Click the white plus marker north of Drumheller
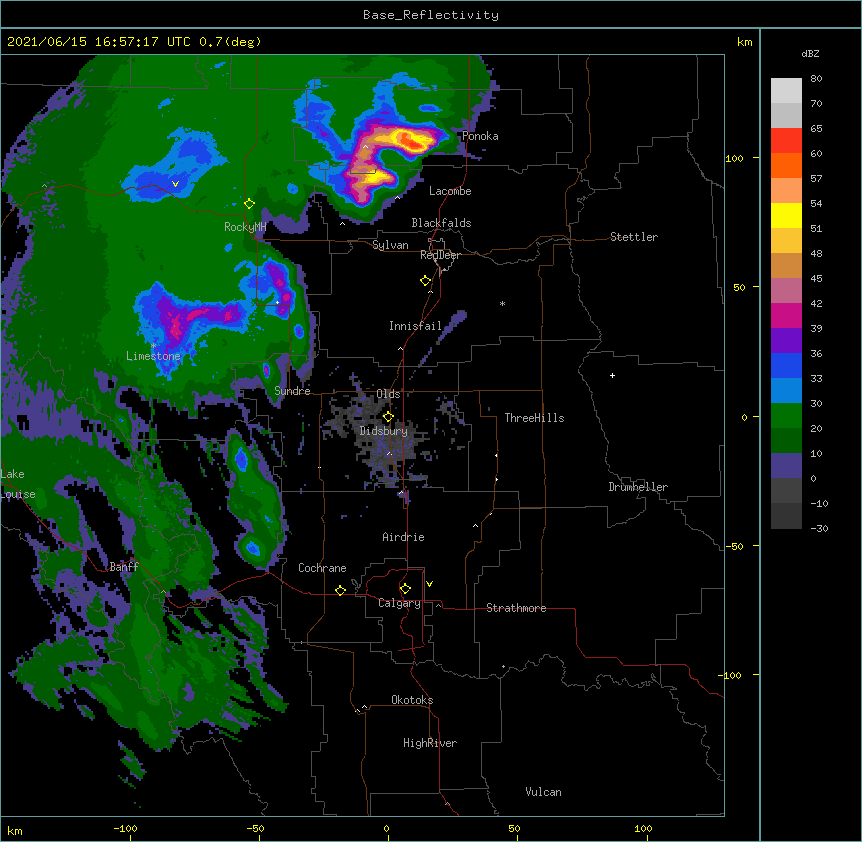 pyautogui.click(x=612, y=375)
